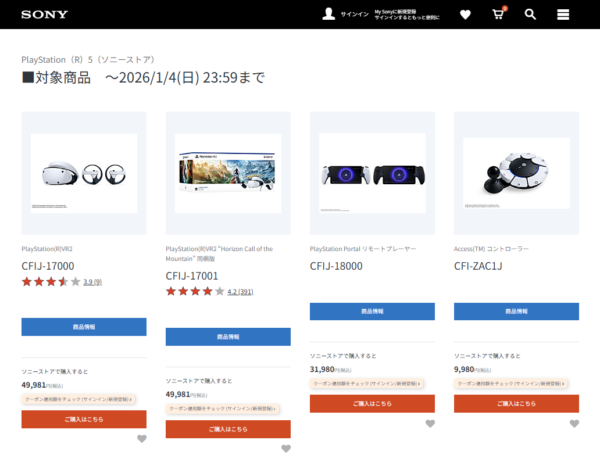Click the sign-in user profile icon
This screenshot has width=600, height=458.
329,14
